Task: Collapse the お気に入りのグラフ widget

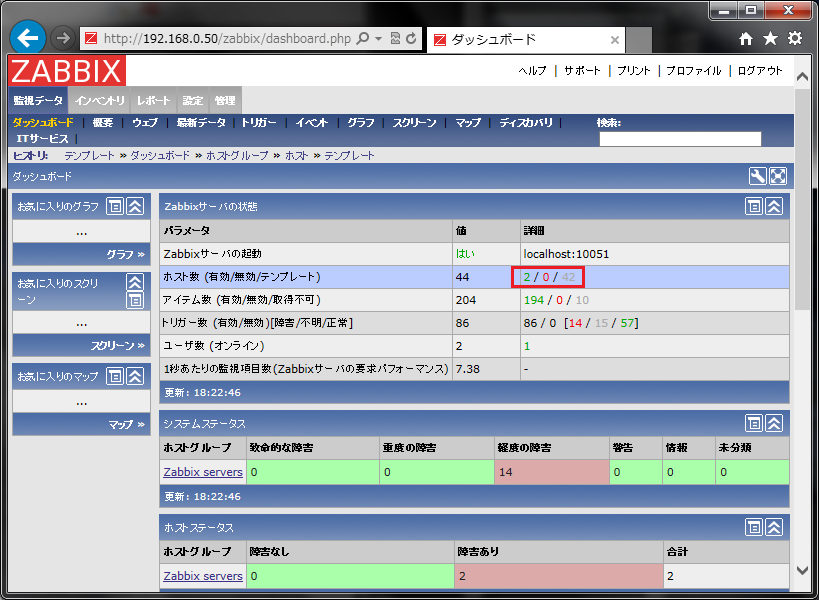Action: point(135,206)
